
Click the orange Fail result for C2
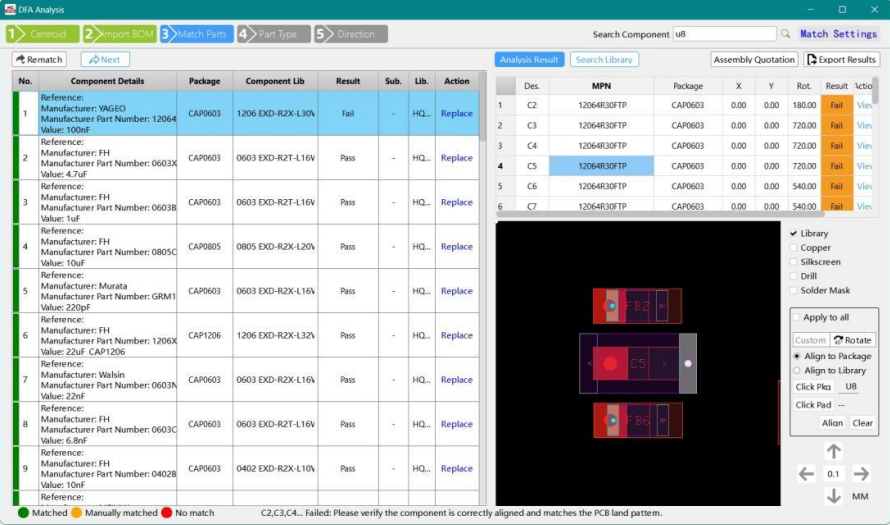(836, 105)
